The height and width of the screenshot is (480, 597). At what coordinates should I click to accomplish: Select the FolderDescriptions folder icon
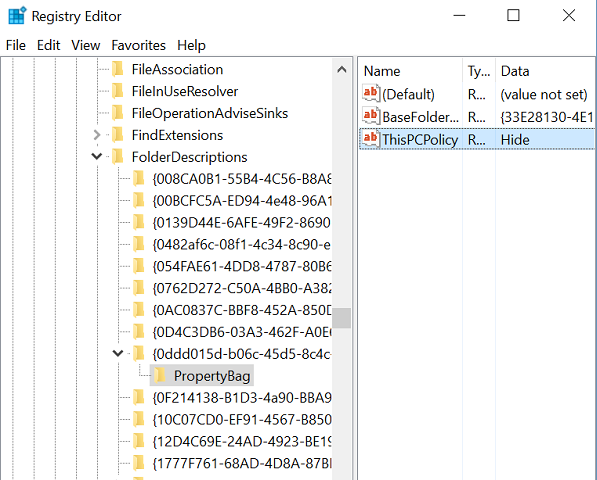coord(118,157)
